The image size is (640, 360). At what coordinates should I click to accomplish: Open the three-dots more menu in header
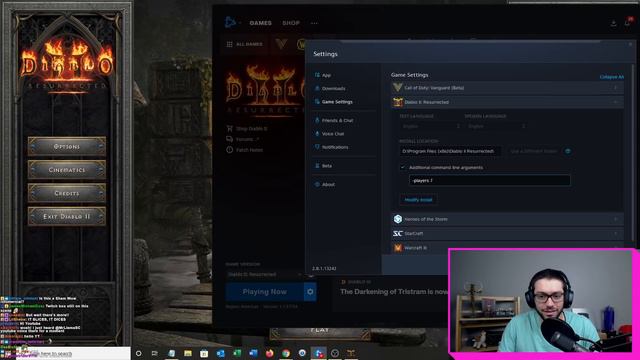tap(314, 23)
